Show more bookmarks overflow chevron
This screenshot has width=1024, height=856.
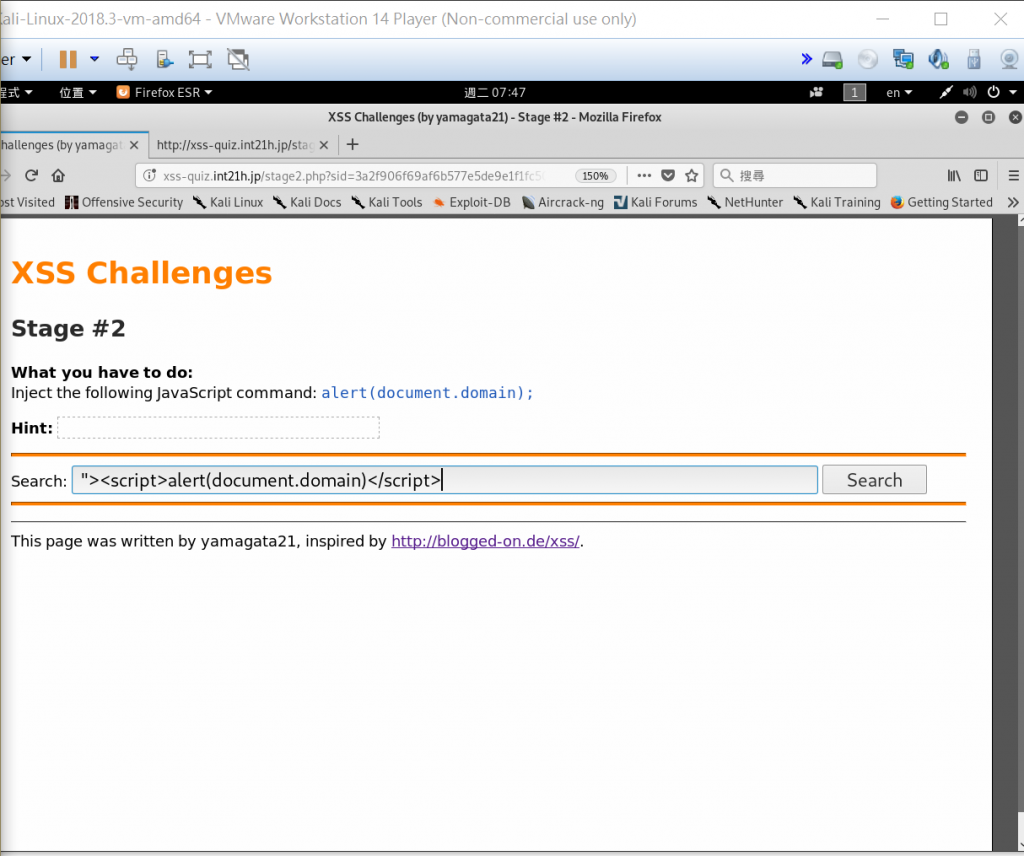1013,202
